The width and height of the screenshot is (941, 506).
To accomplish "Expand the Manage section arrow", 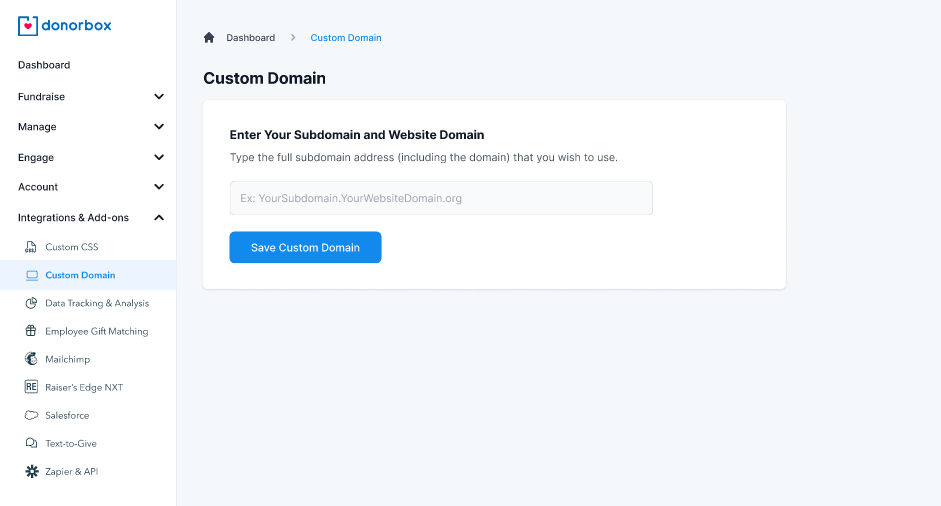I will coord(159,127).
